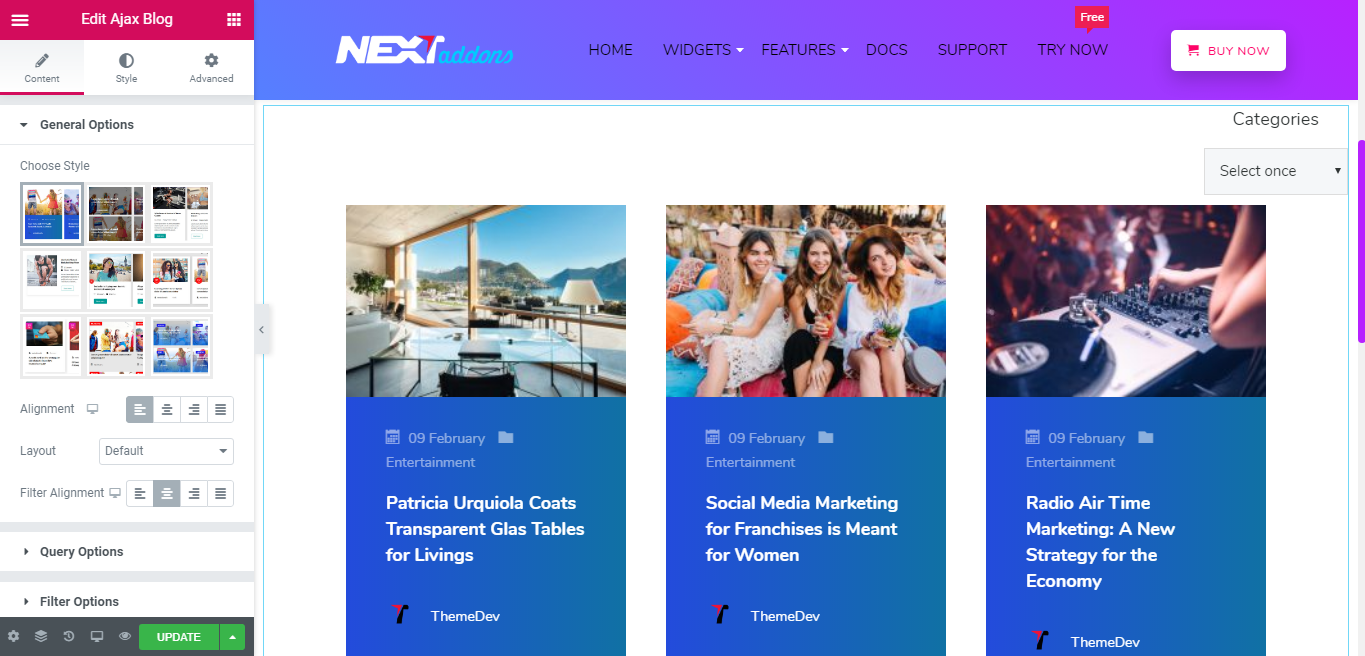Open page settings gear in bottom bar
1365x656 pixels.
pos(13,636)
